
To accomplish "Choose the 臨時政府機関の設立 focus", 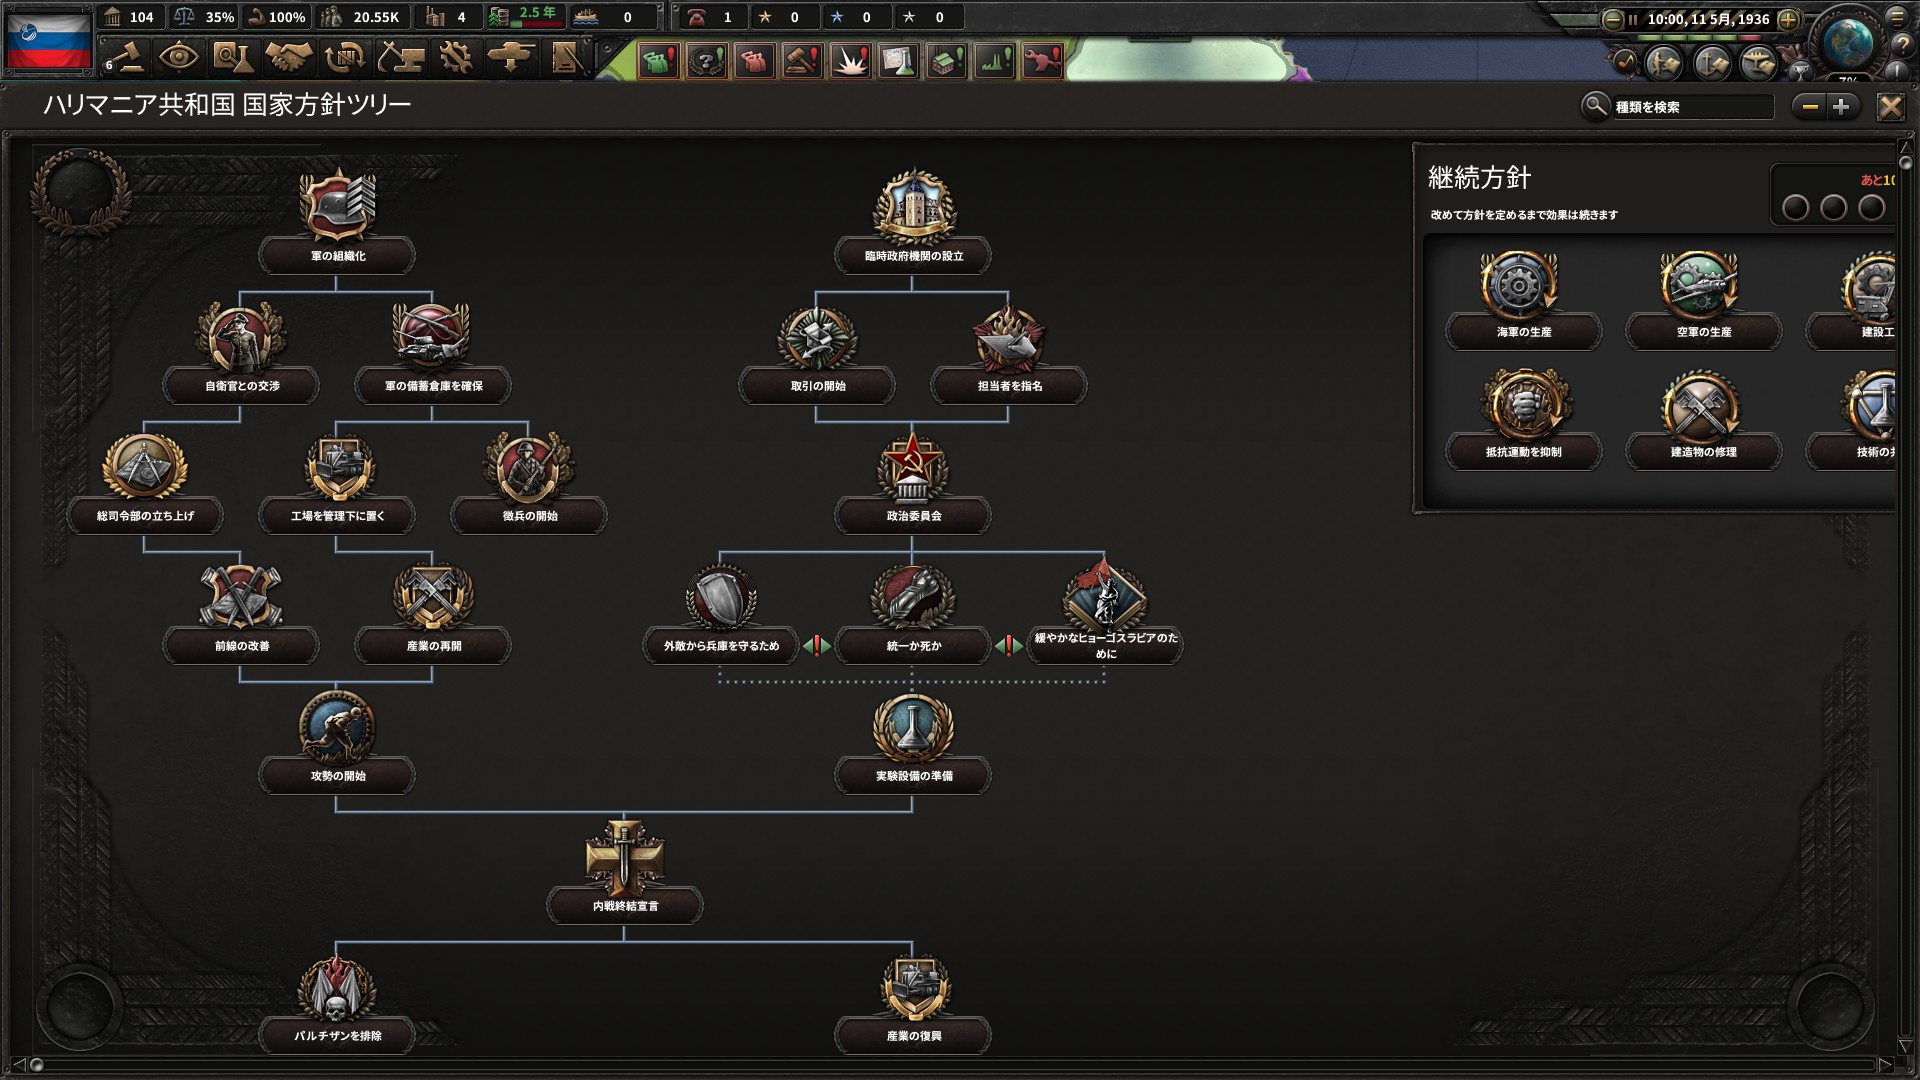I will (x=913, y=222).
